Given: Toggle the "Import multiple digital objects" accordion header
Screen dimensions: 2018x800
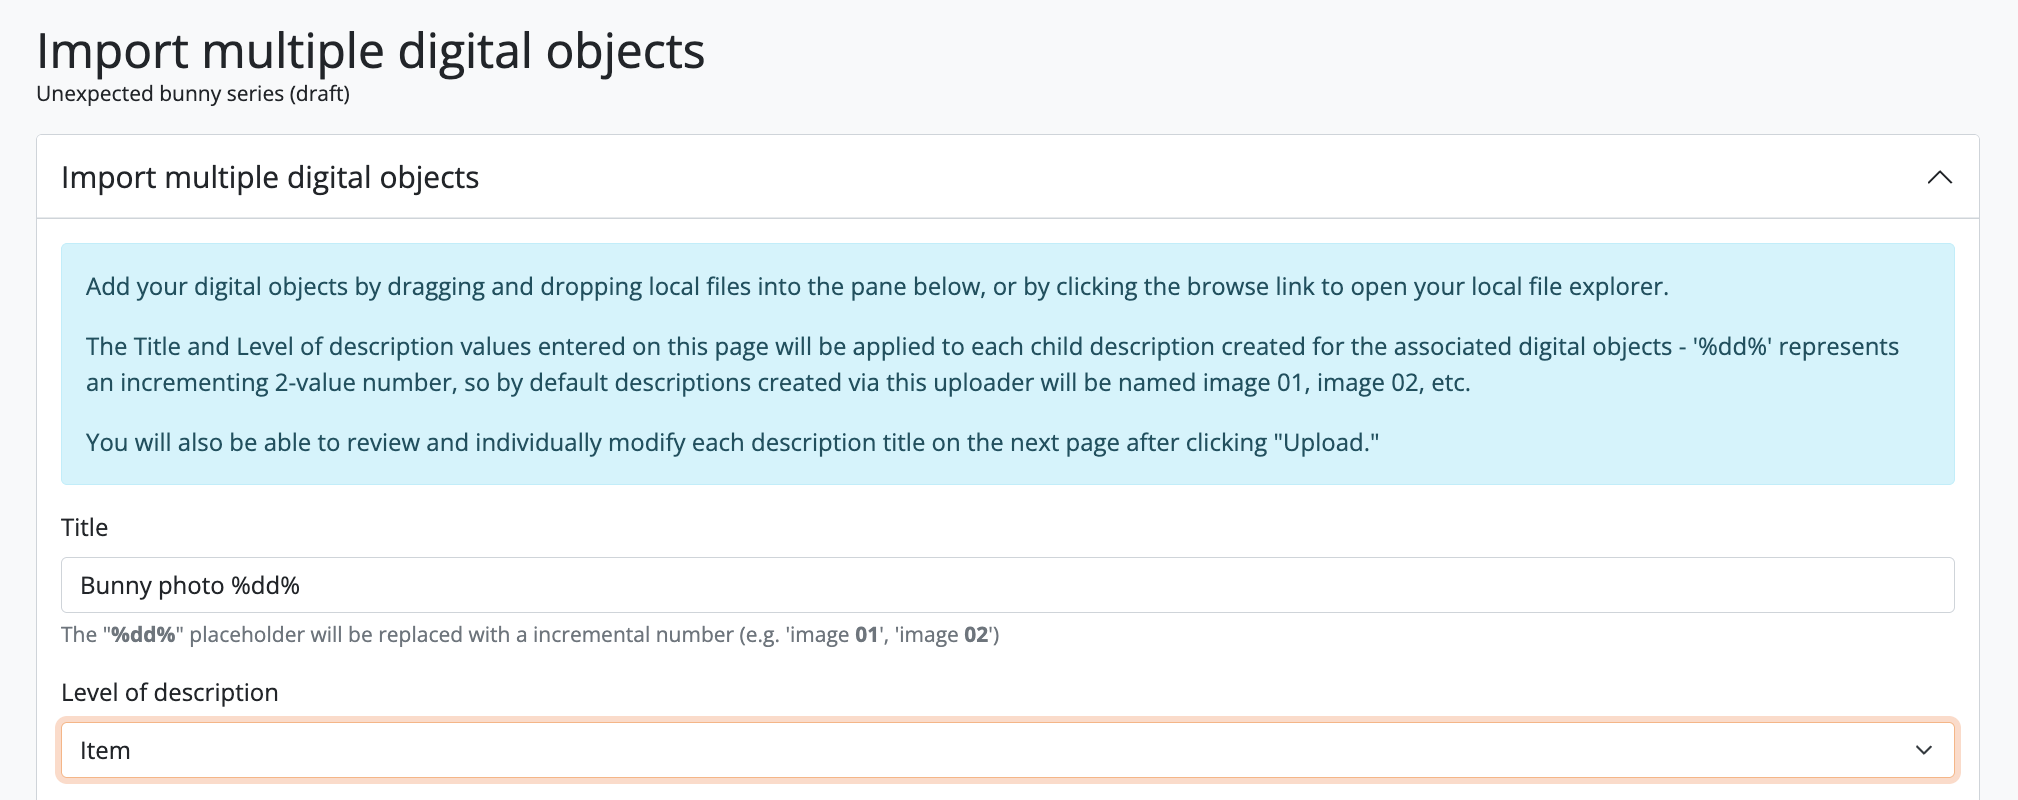Looking at the screenshot, I should tap(270, 177).
